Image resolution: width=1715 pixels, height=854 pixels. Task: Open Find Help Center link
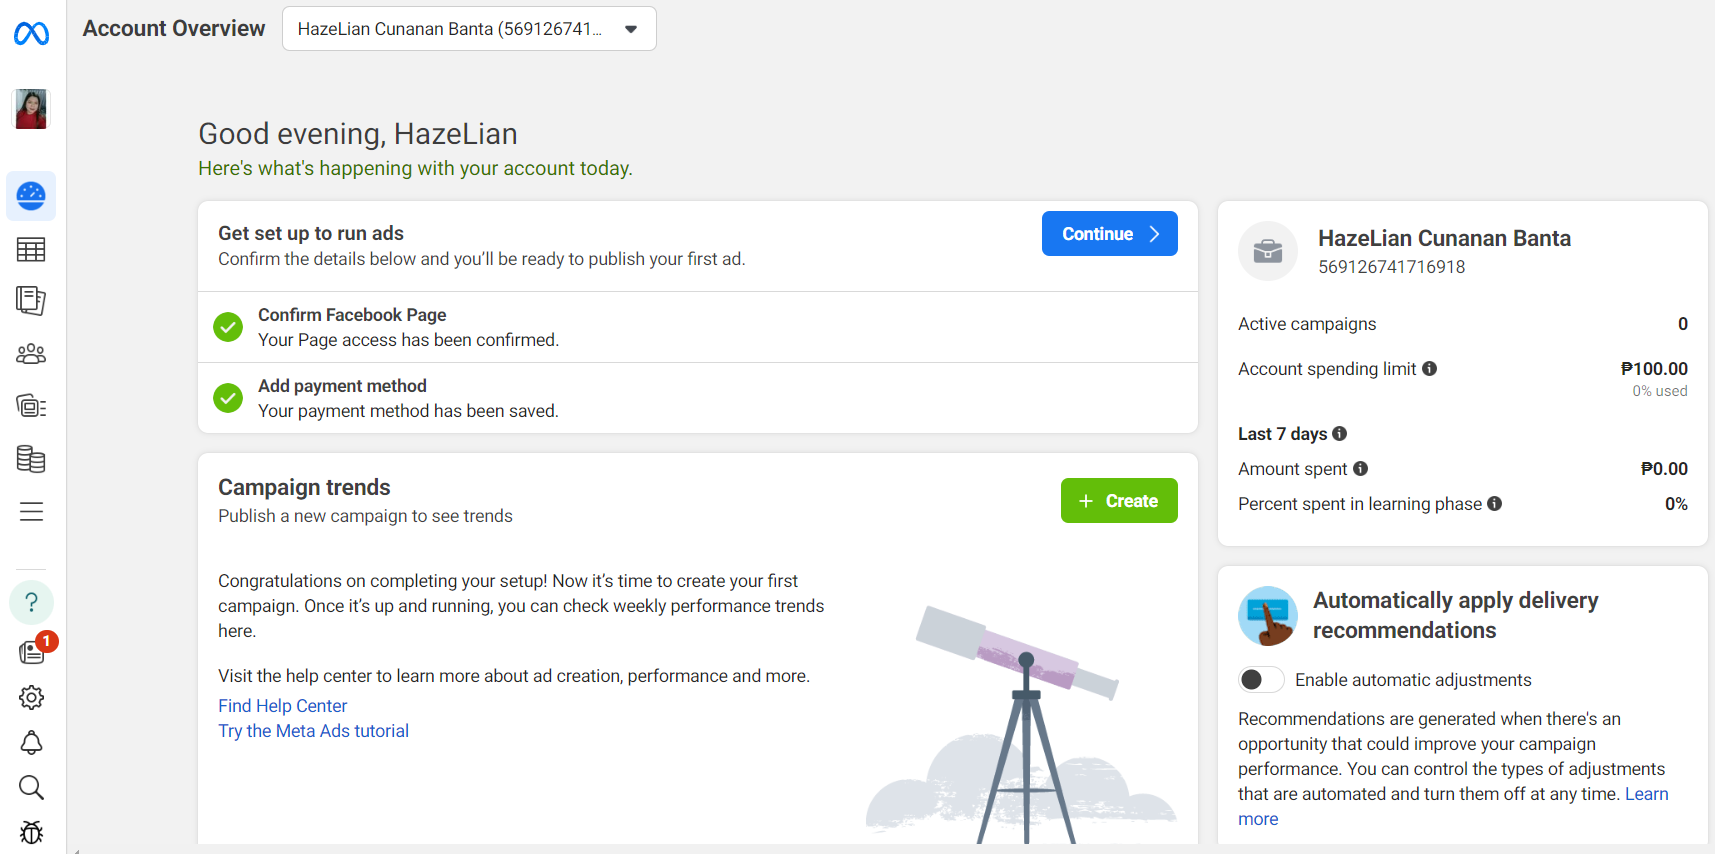pos(283,706)
